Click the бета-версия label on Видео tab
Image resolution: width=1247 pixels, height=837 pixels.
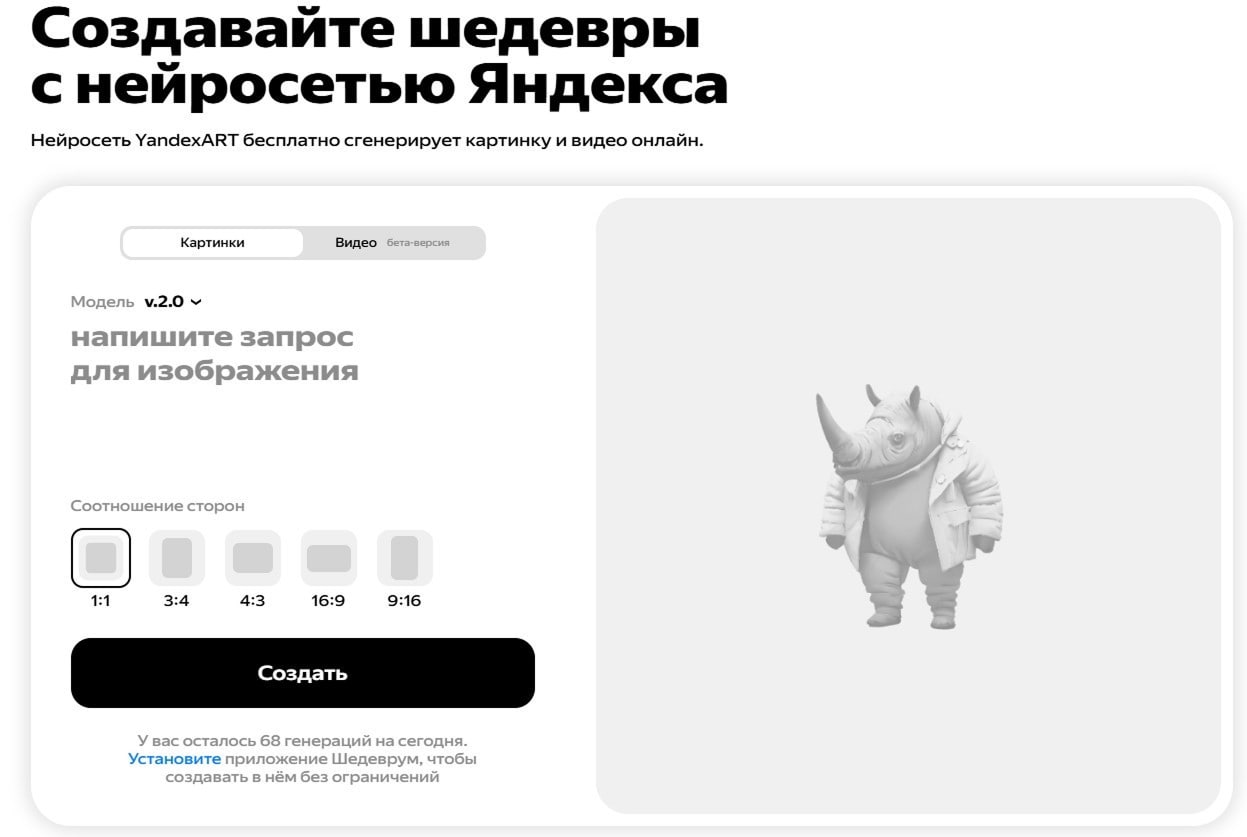(x=418, y=243)
